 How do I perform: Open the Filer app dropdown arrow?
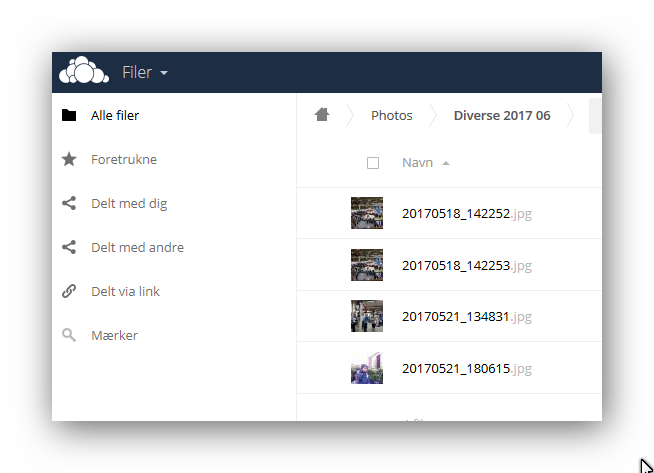tap(164, 73)
